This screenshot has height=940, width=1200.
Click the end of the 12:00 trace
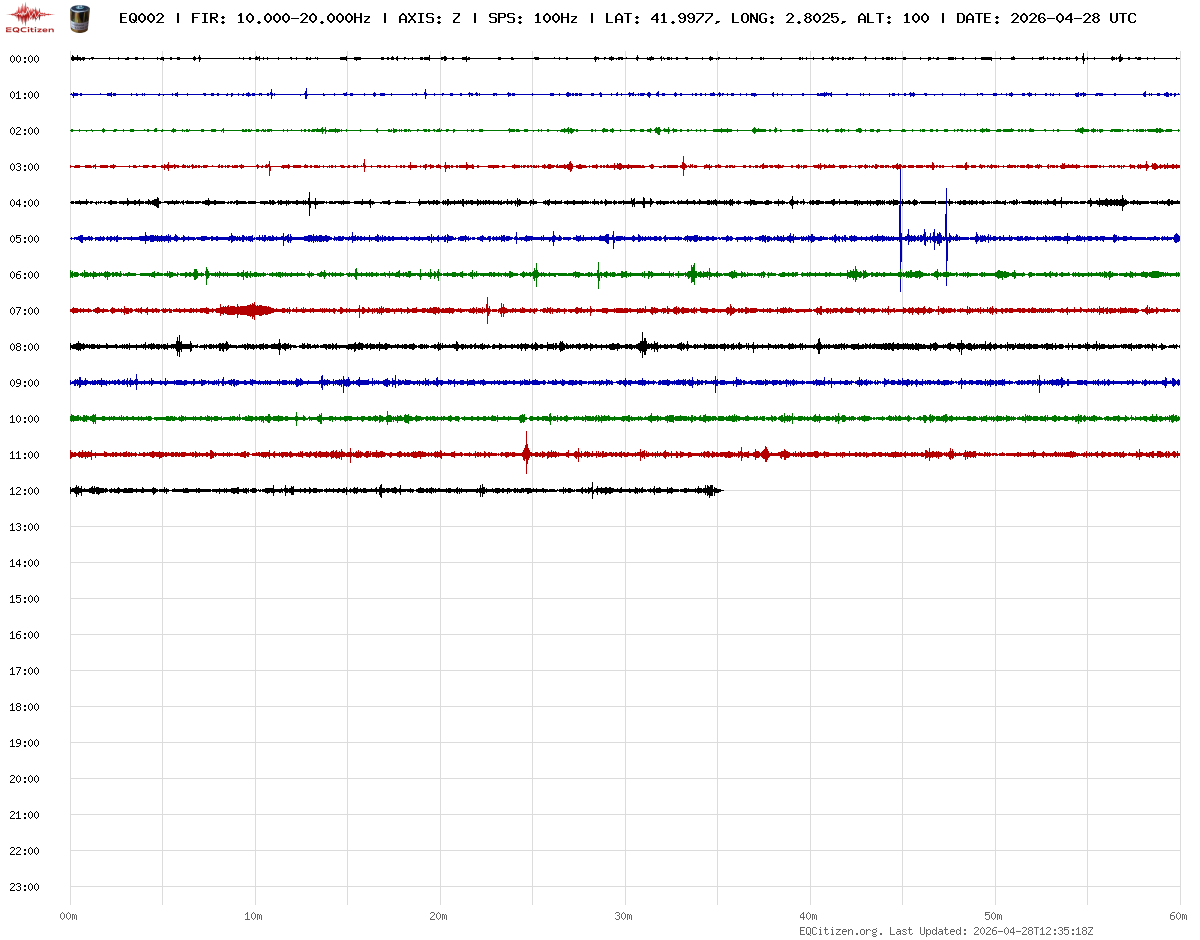coord(718,490)
